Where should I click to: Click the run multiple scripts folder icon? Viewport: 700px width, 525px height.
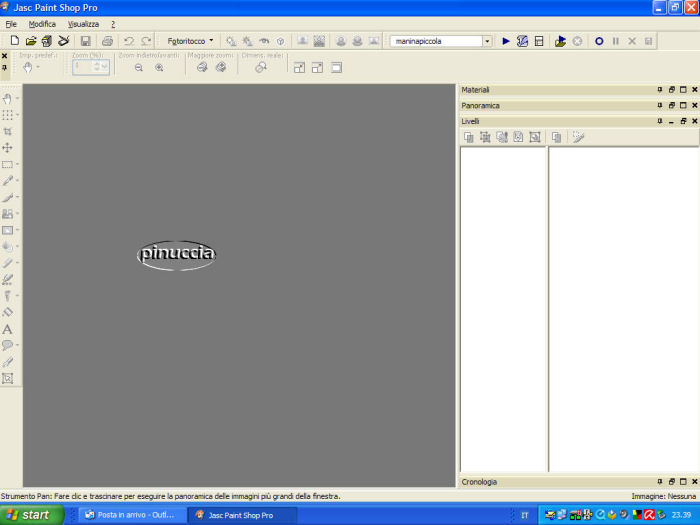click(x=560, y=41)
